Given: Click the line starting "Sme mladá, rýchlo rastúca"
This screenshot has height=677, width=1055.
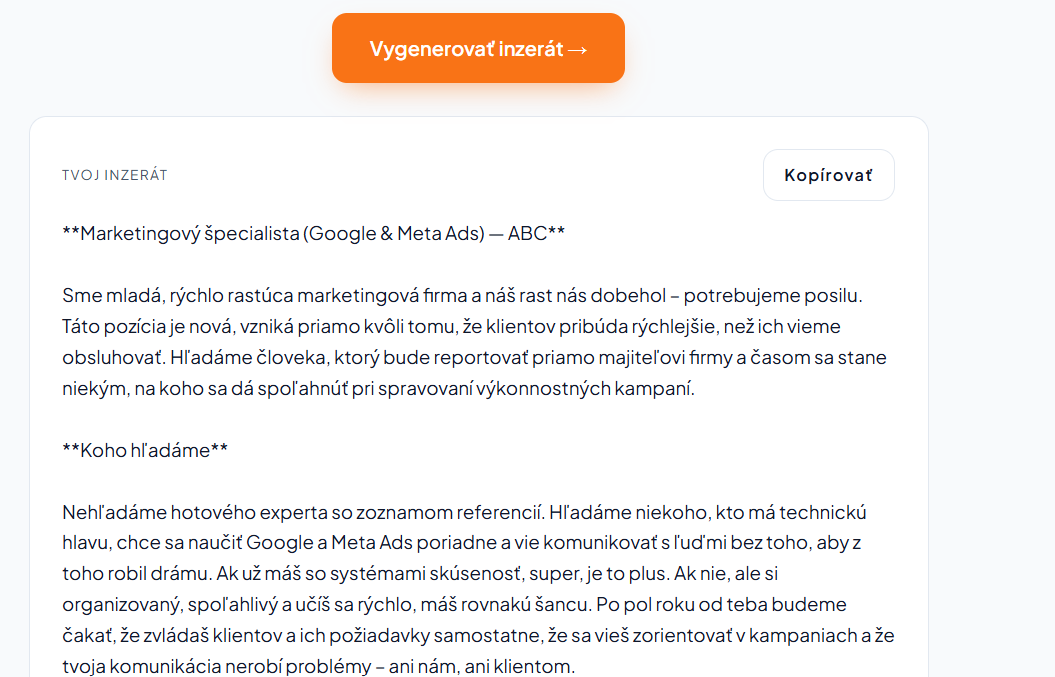Looking at the screenshot, I should 462,295.
